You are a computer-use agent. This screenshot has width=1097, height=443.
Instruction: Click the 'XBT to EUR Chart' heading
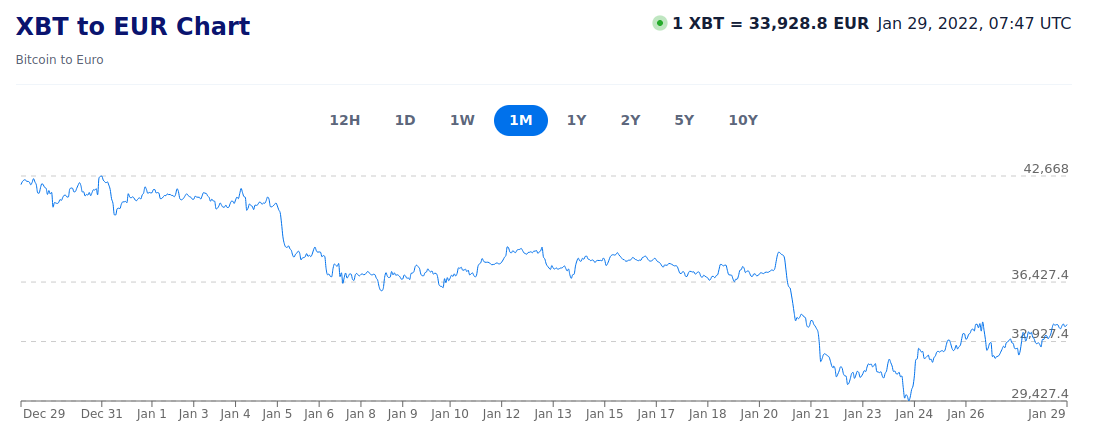pyautogui.click(x=133, y=27)
